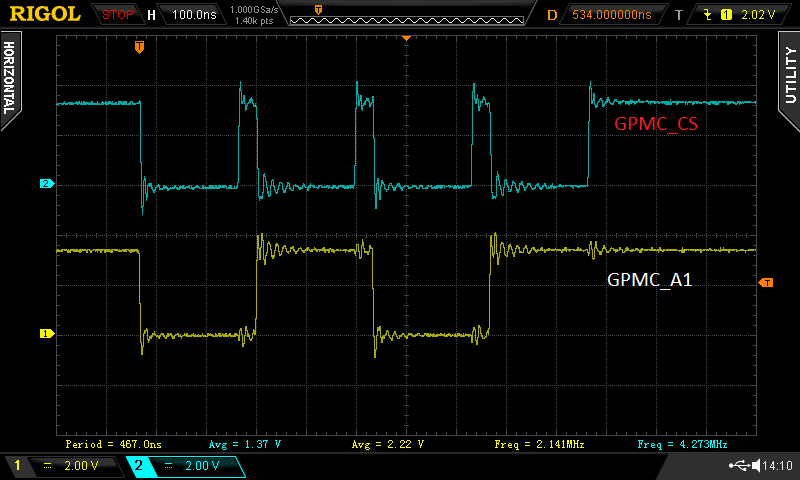800x480 pixels.
Task: Click the orange trigger level arrow at right edge
Action: coord(766,283)
